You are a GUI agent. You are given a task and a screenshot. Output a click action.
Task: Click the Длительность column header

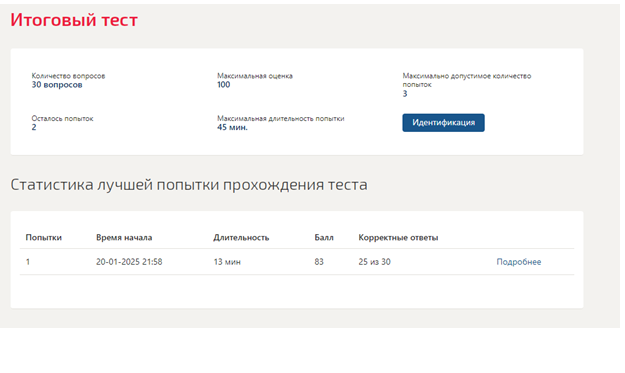pyautogui.click(x=241, y=238)
